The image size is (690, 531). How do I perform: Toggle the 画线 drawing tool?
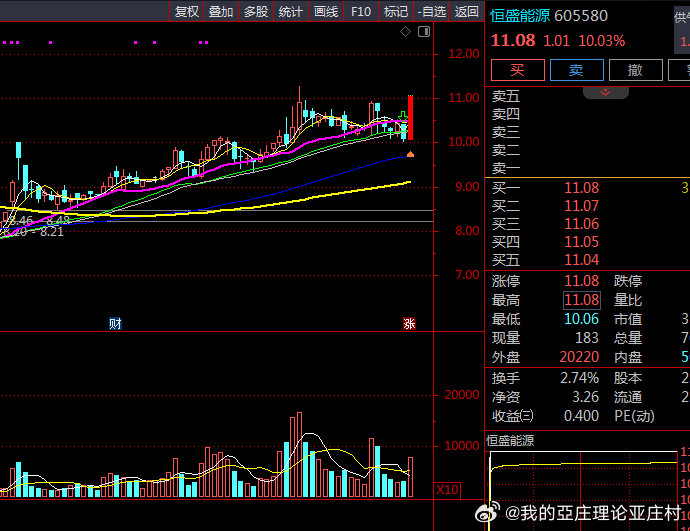[x=326, y=12]
